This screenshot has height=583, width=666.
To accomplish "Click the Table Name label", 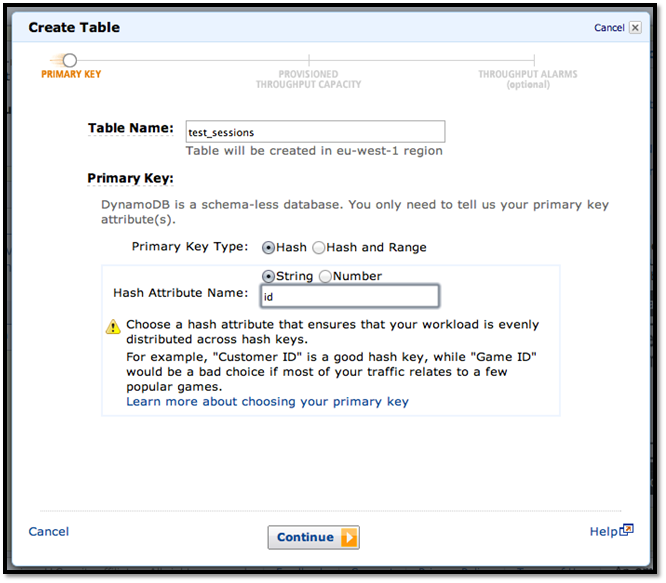I will coord(130,128).
